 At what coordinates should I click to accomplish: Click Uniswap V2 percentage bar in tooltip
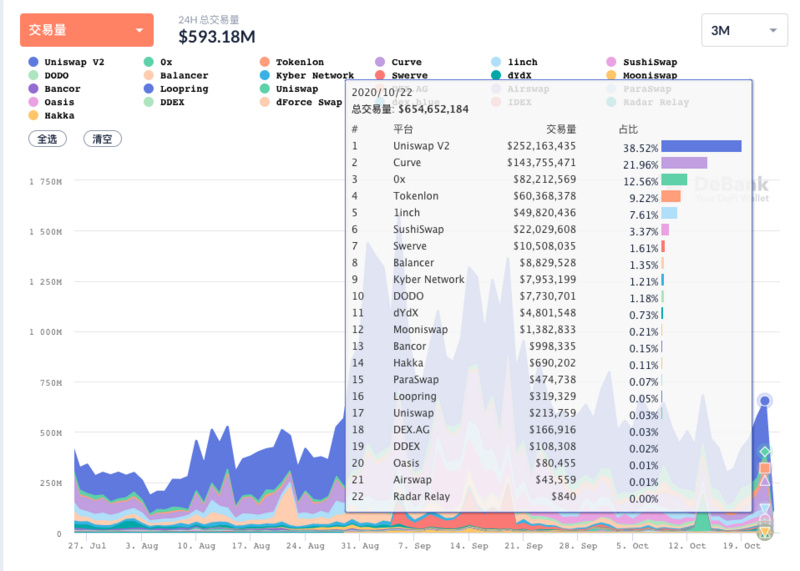(x=701, y=146)
